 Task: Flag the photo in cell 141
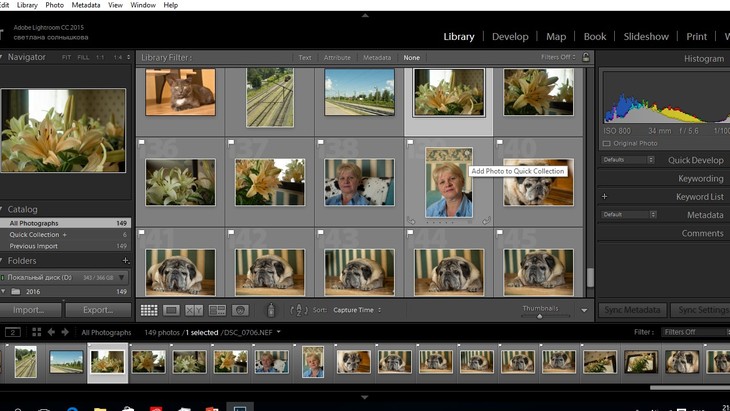[x=142, y=232]
